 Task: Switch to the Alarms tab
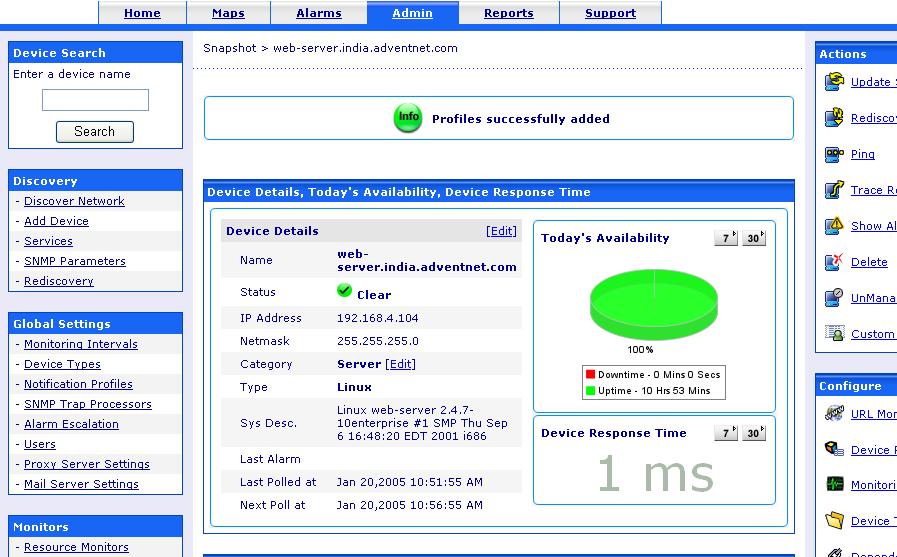click(319, 13)
